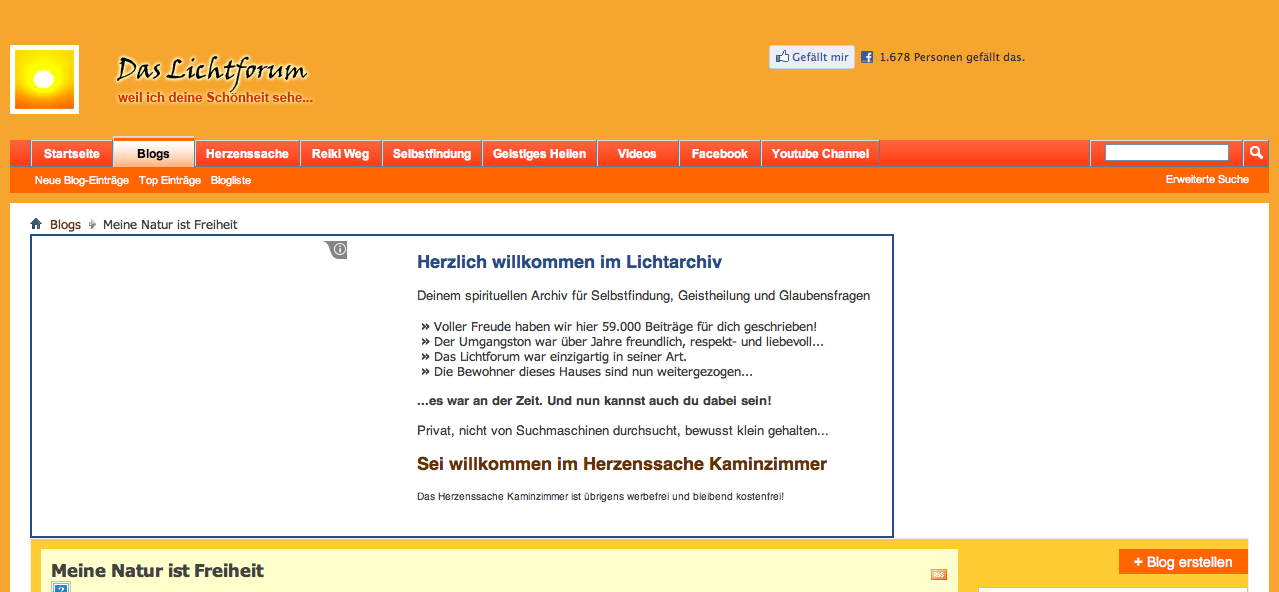The height and width of the screenshot is (592, 1279).
Task: Open Herzenssache Kaminzimmer welcome link
Action: (621, 464)
